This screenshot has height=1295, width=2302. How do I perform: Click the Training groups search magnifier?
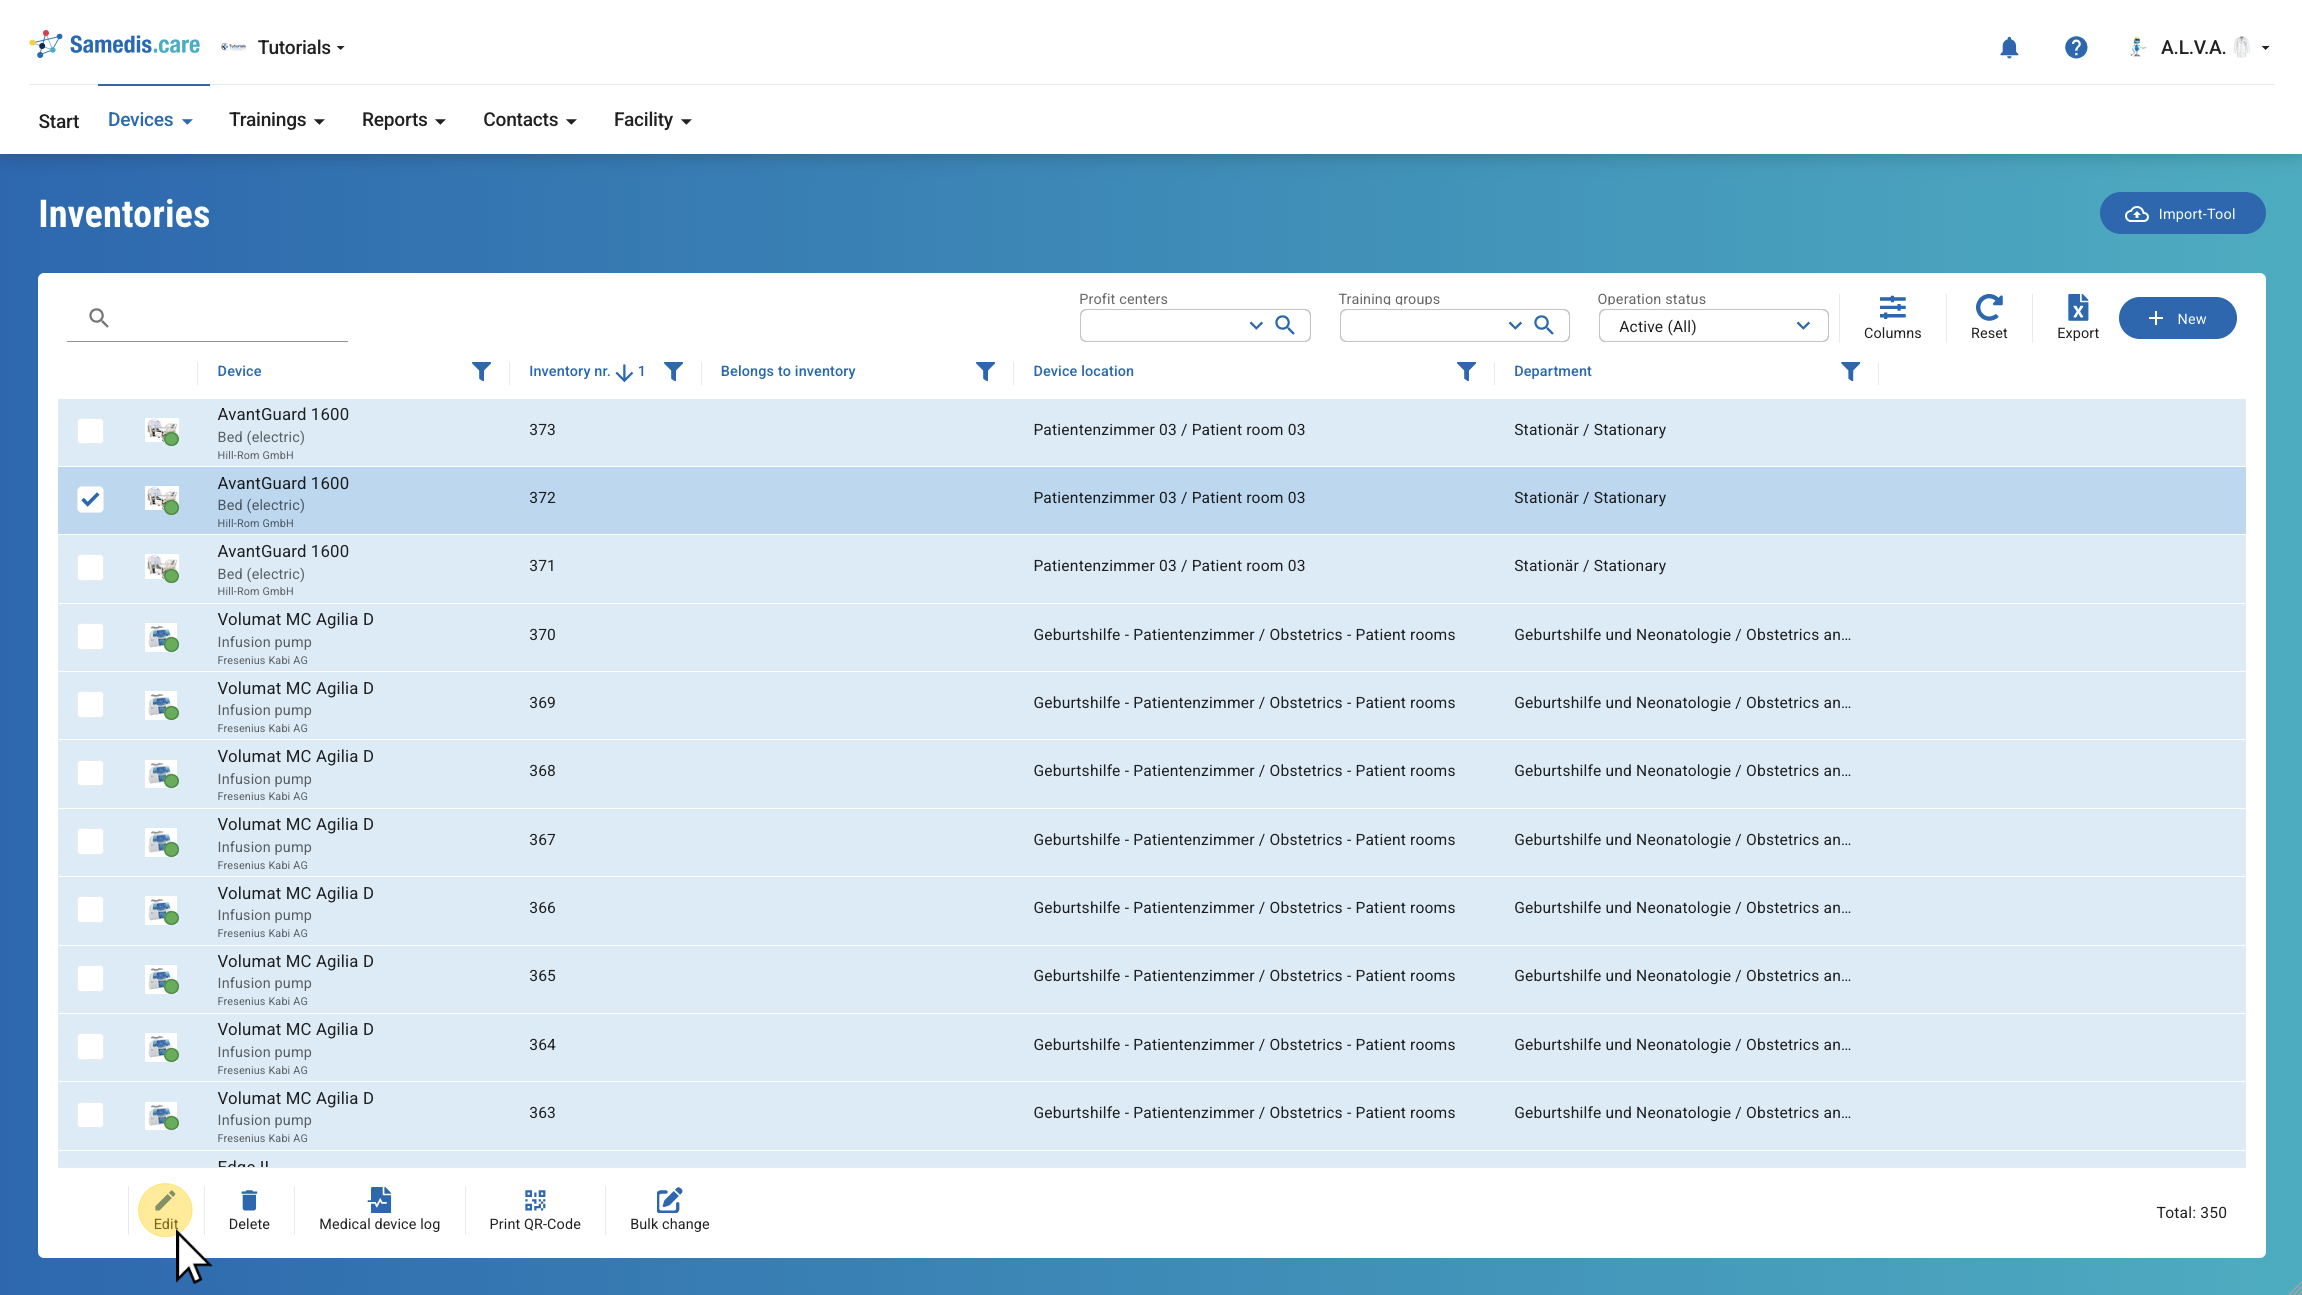pyautogui.click(x=1544, y=325)
